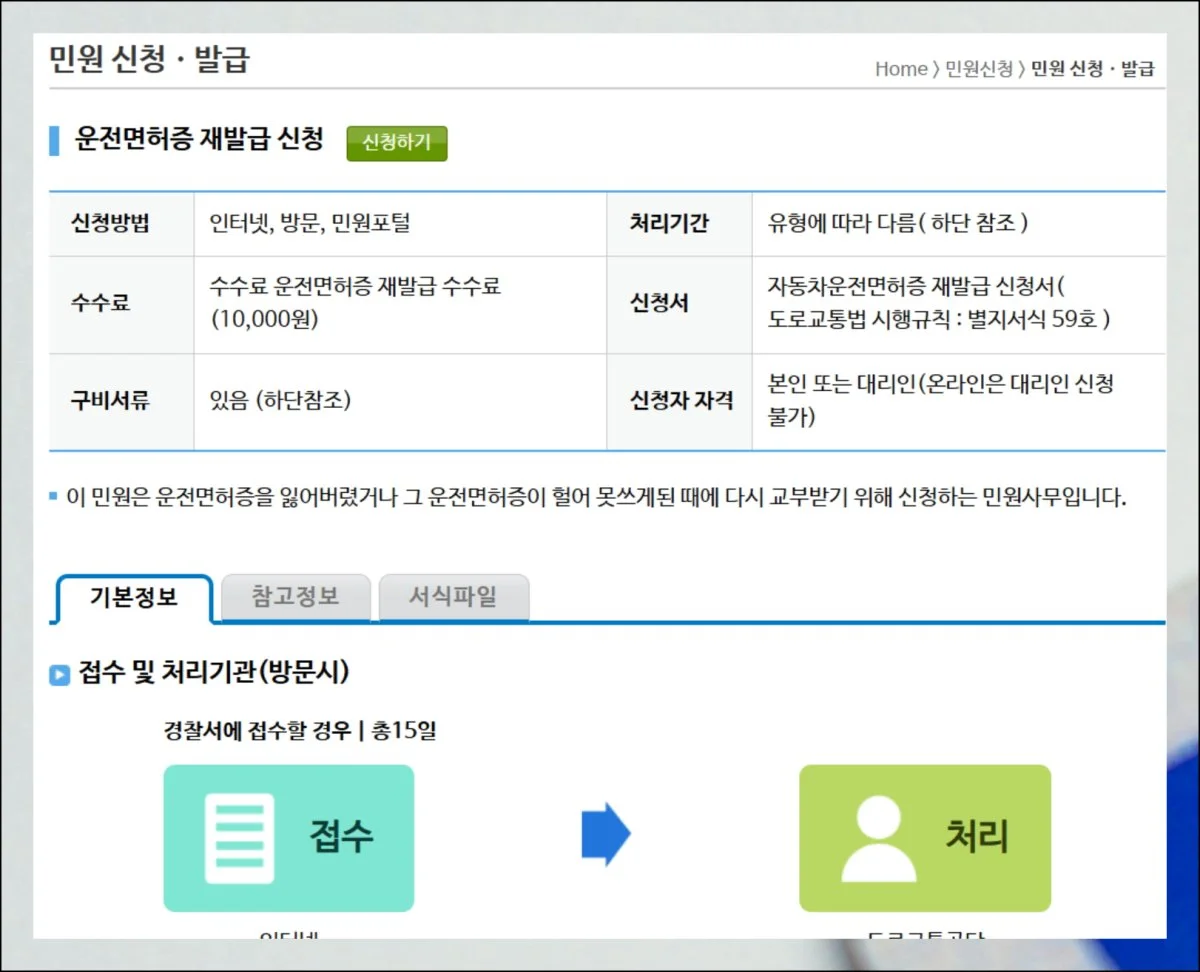Open the 서식파일 tab
The width and height of the screenshot is (1200, 972).
[x=453, y=597]
